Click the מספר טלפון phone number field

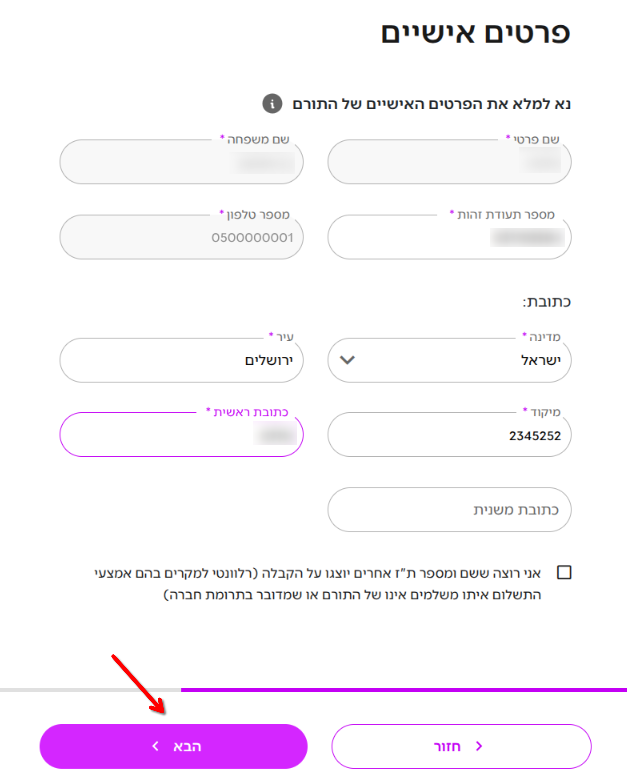pyautogui.click(x=181, y=237)
